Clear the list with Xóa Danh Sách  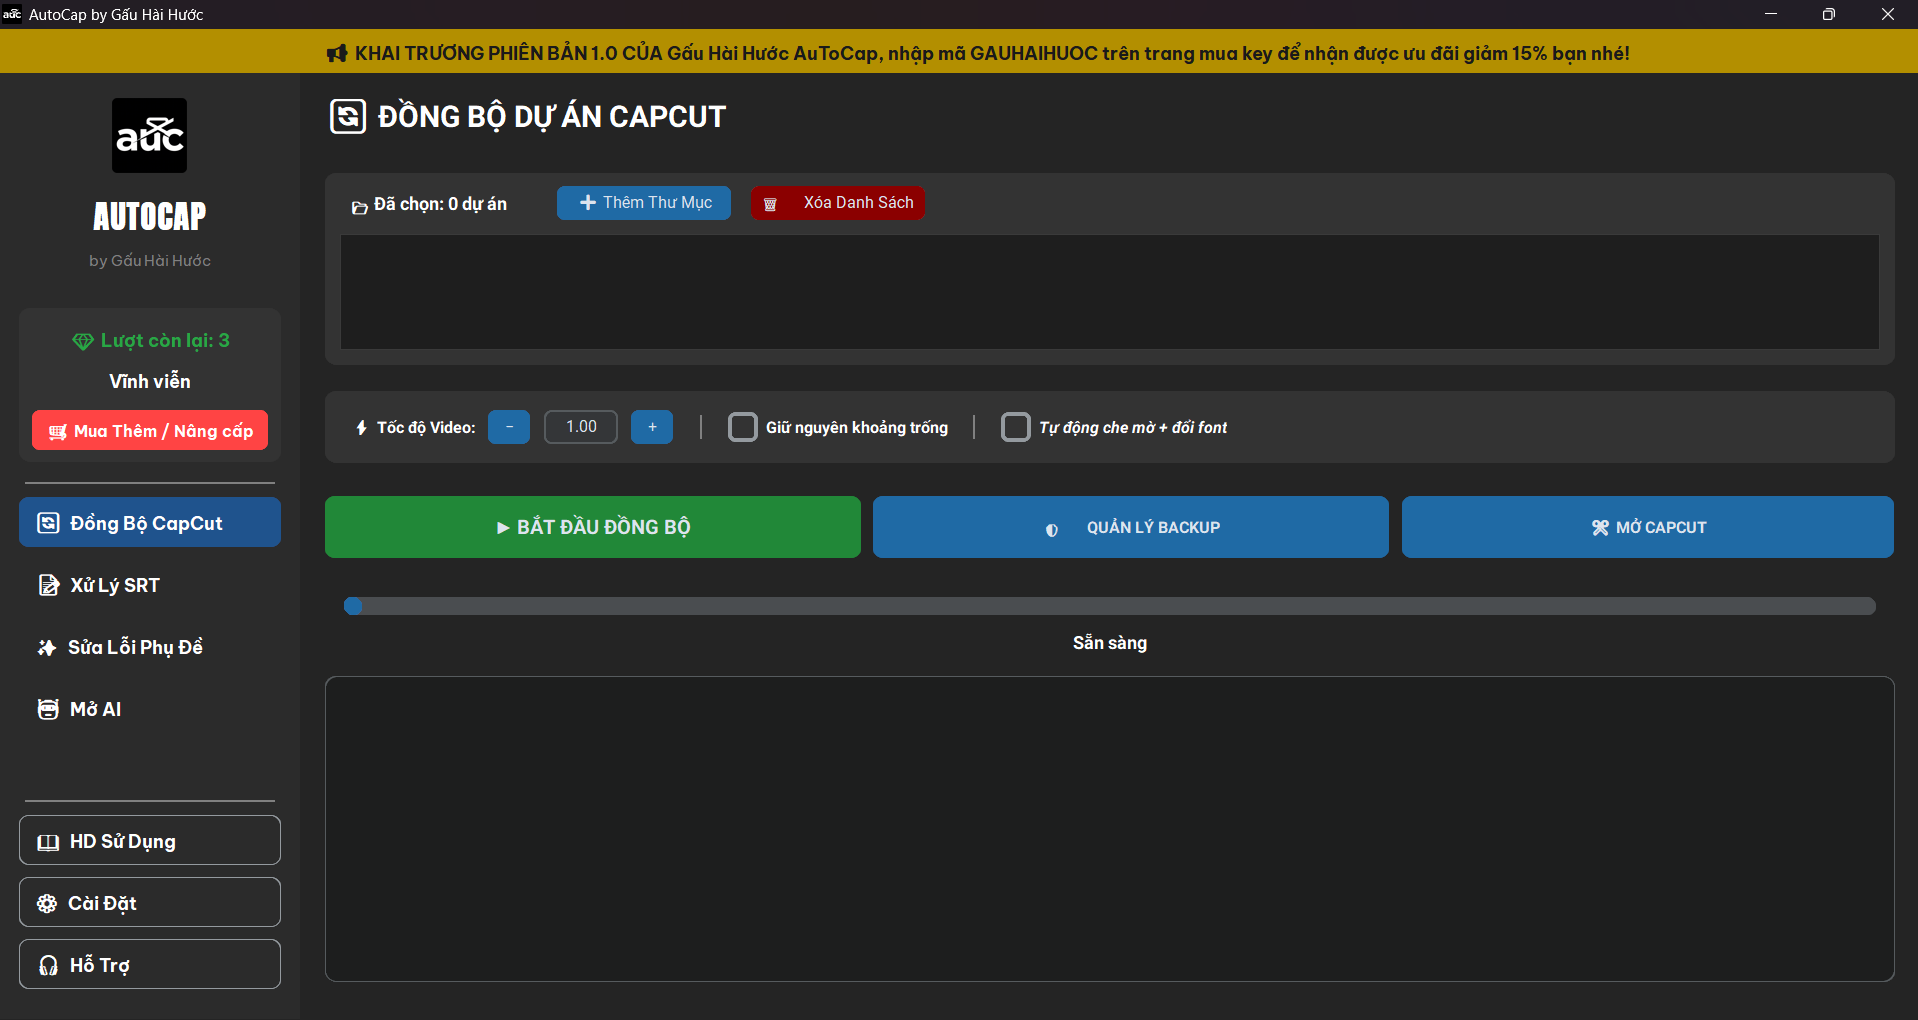(838, 202)
